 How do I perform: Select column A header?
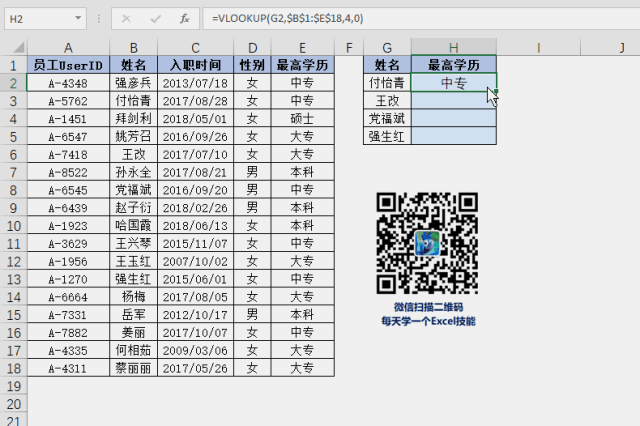point(68,48)
